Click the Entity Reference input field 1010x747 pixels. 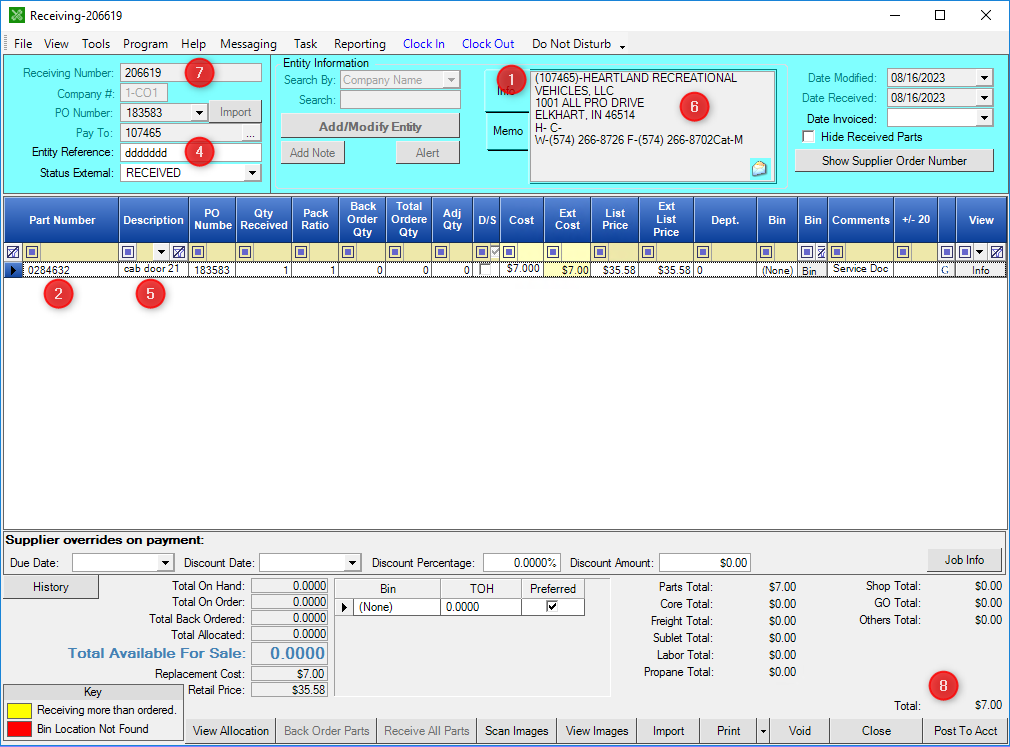click(x=191, y=153)
